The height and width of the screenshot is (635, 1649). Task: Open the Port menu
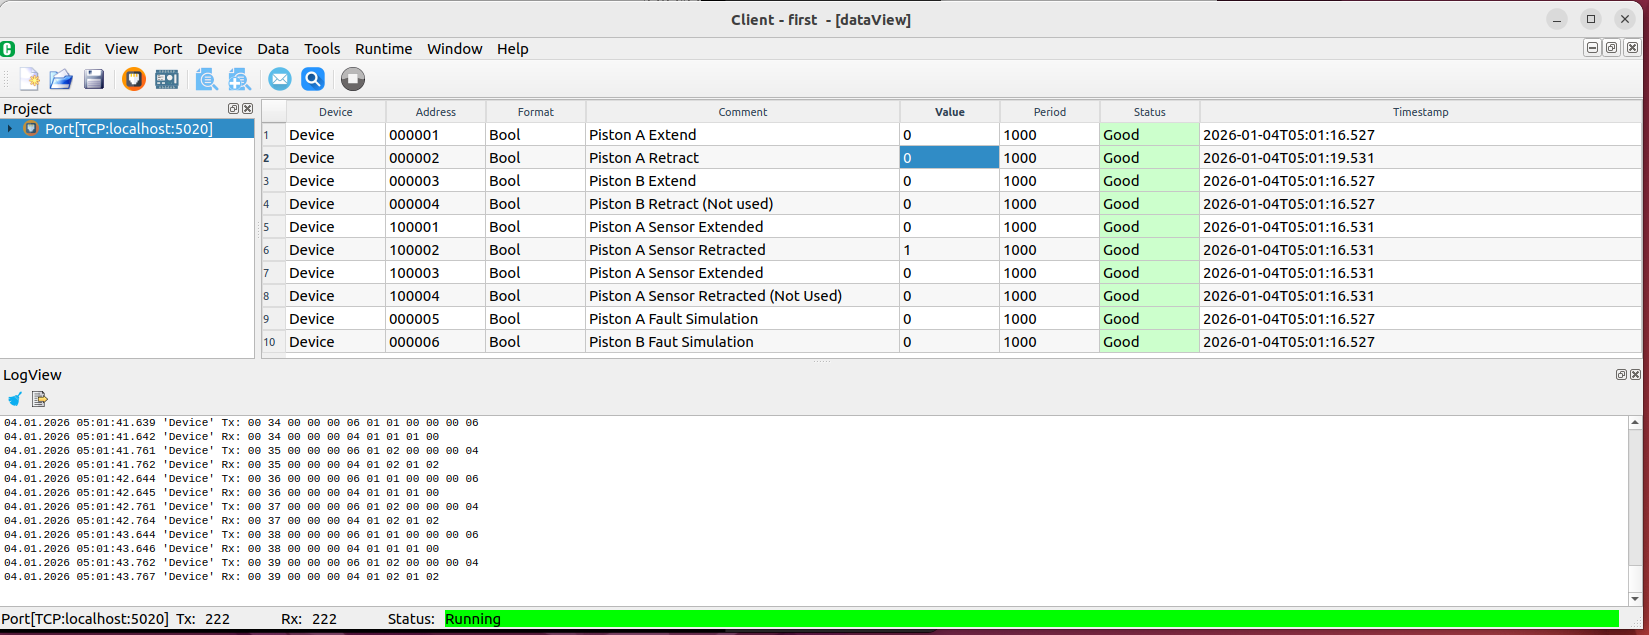167,49
